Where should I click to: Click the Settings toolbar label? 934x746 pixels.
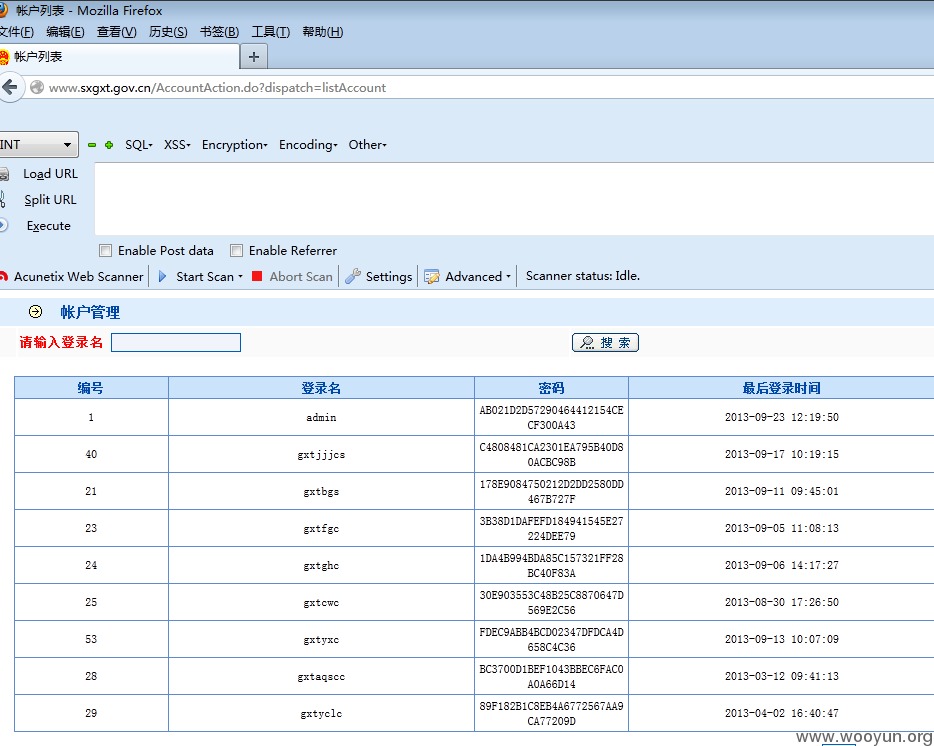click(x=389, y=276)
